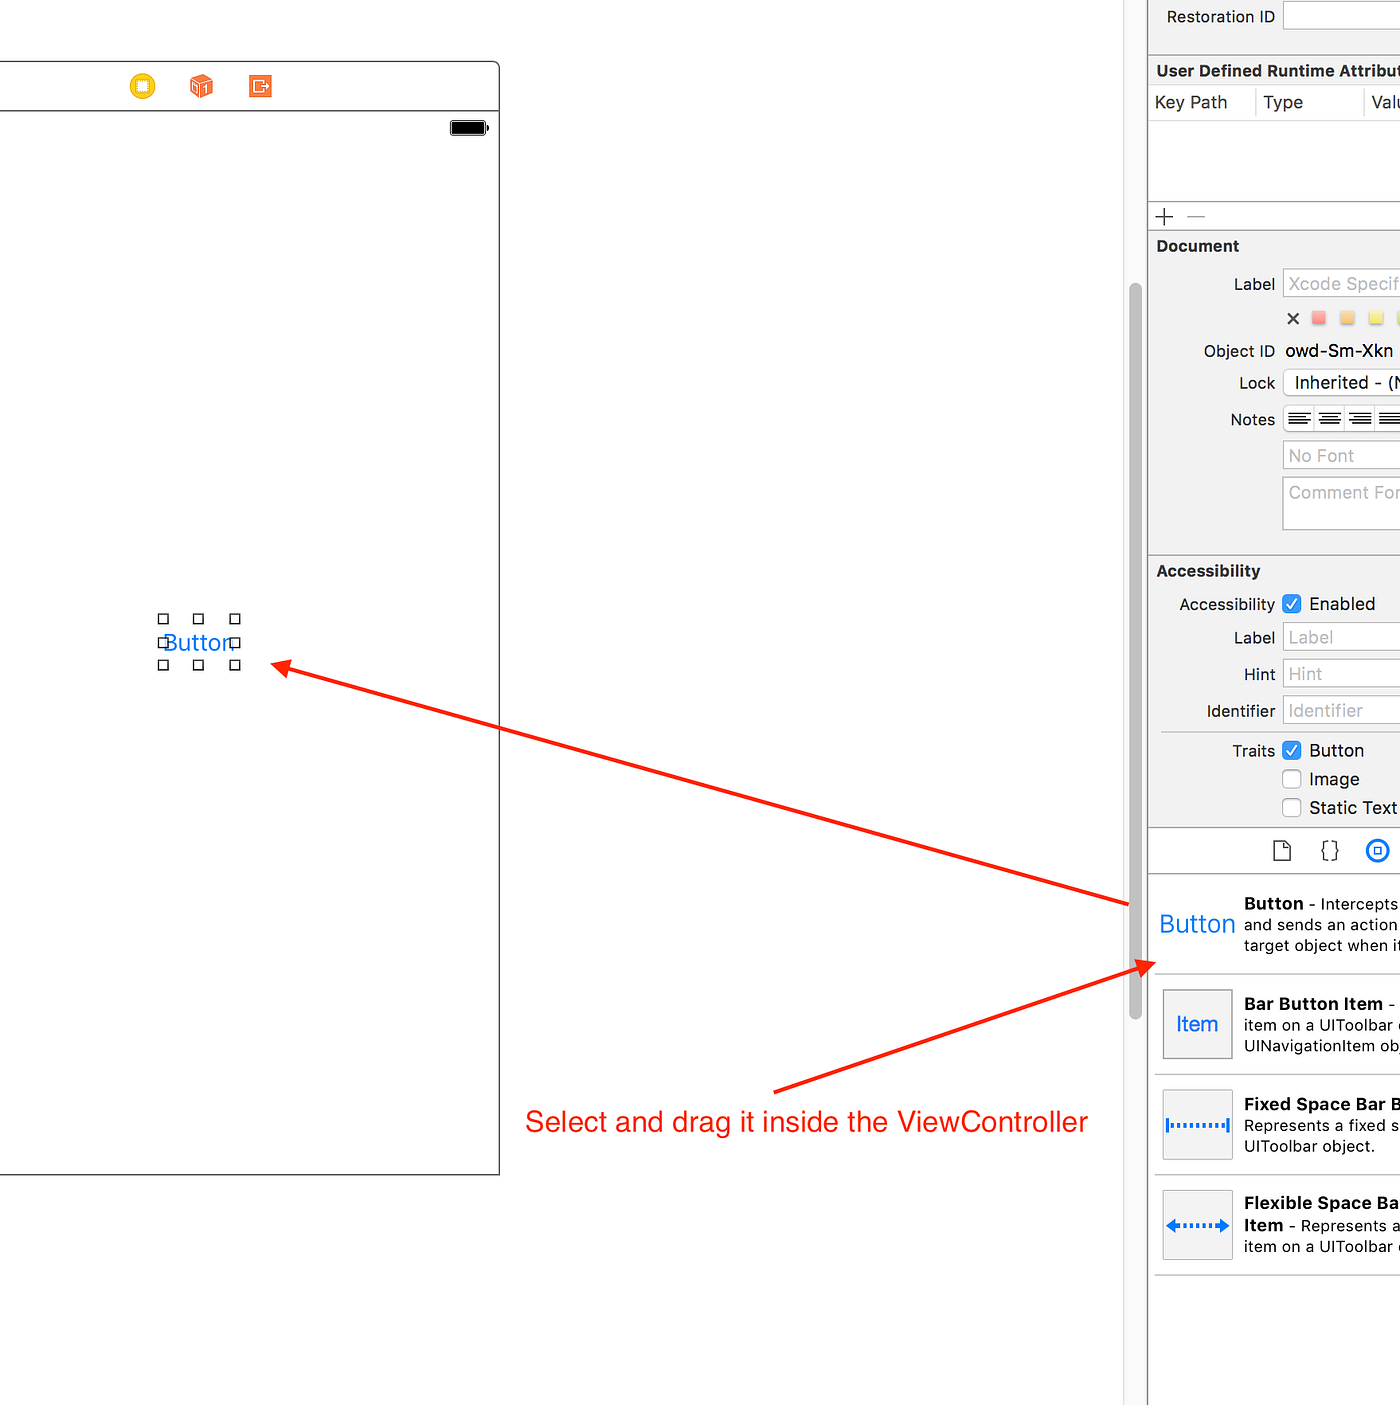The height and width of the screenshot is (1405, 1400).
Task: Select the View Controller icon in scene dock
Action: point(142,86)
